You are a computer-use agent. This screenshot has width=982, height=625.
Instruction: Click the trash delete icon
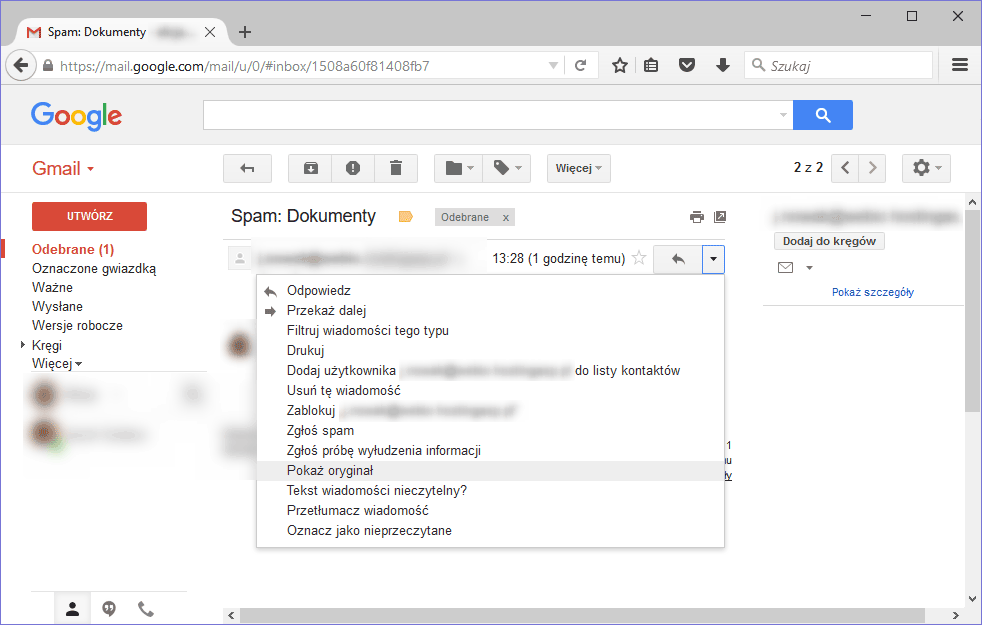click(396, 168)
